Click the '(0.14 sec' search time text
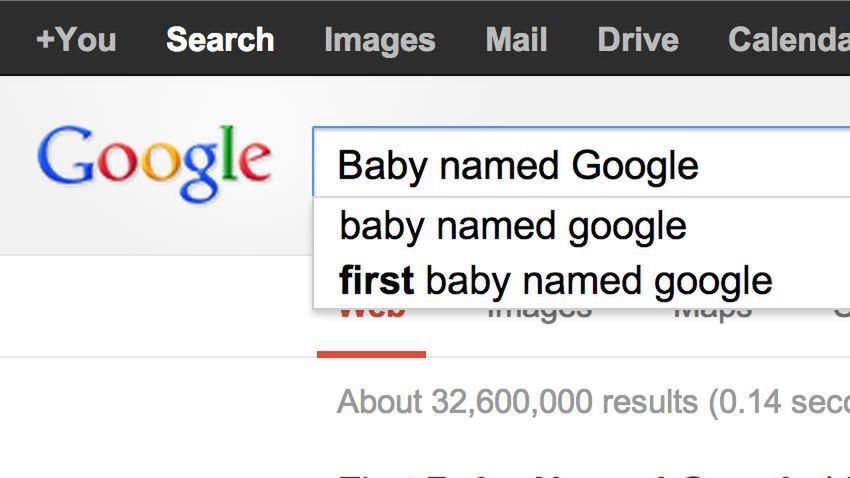Screen dimensions: 850x478 pyautogui.click(x=779, y=402)
